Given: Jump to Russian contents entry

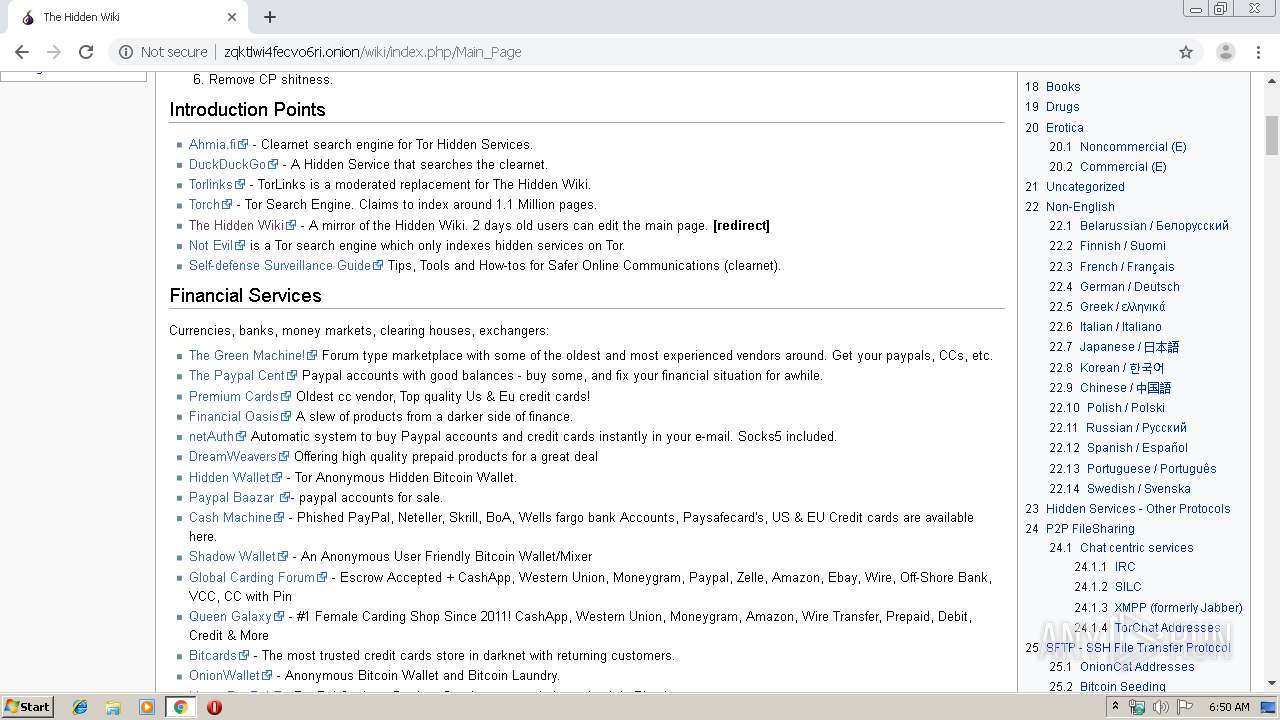Looking at the screenshot, I should tap(1137, 427).
